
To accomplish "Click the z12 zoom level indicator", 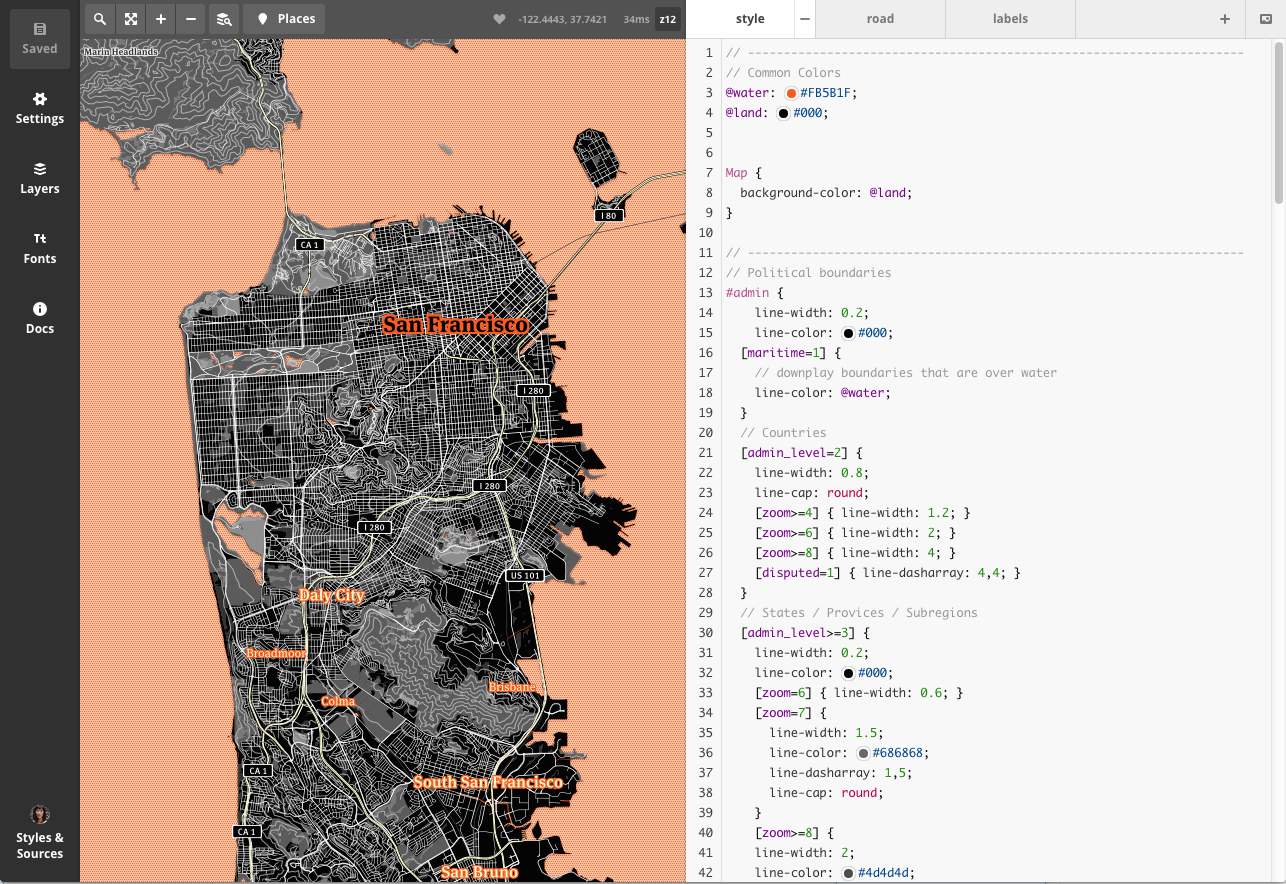I will pos(667,19).
